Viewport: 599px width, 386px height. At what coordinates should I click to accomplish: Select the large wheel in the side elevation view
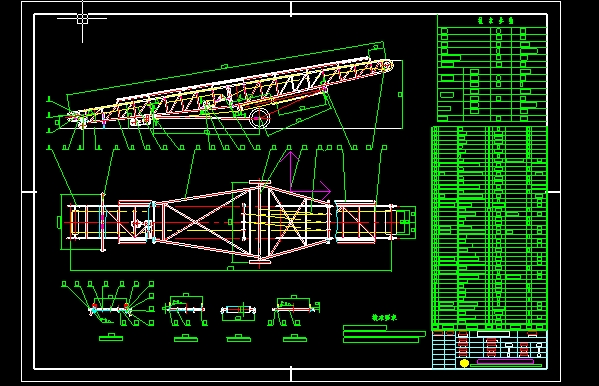(x=260, y=118)
